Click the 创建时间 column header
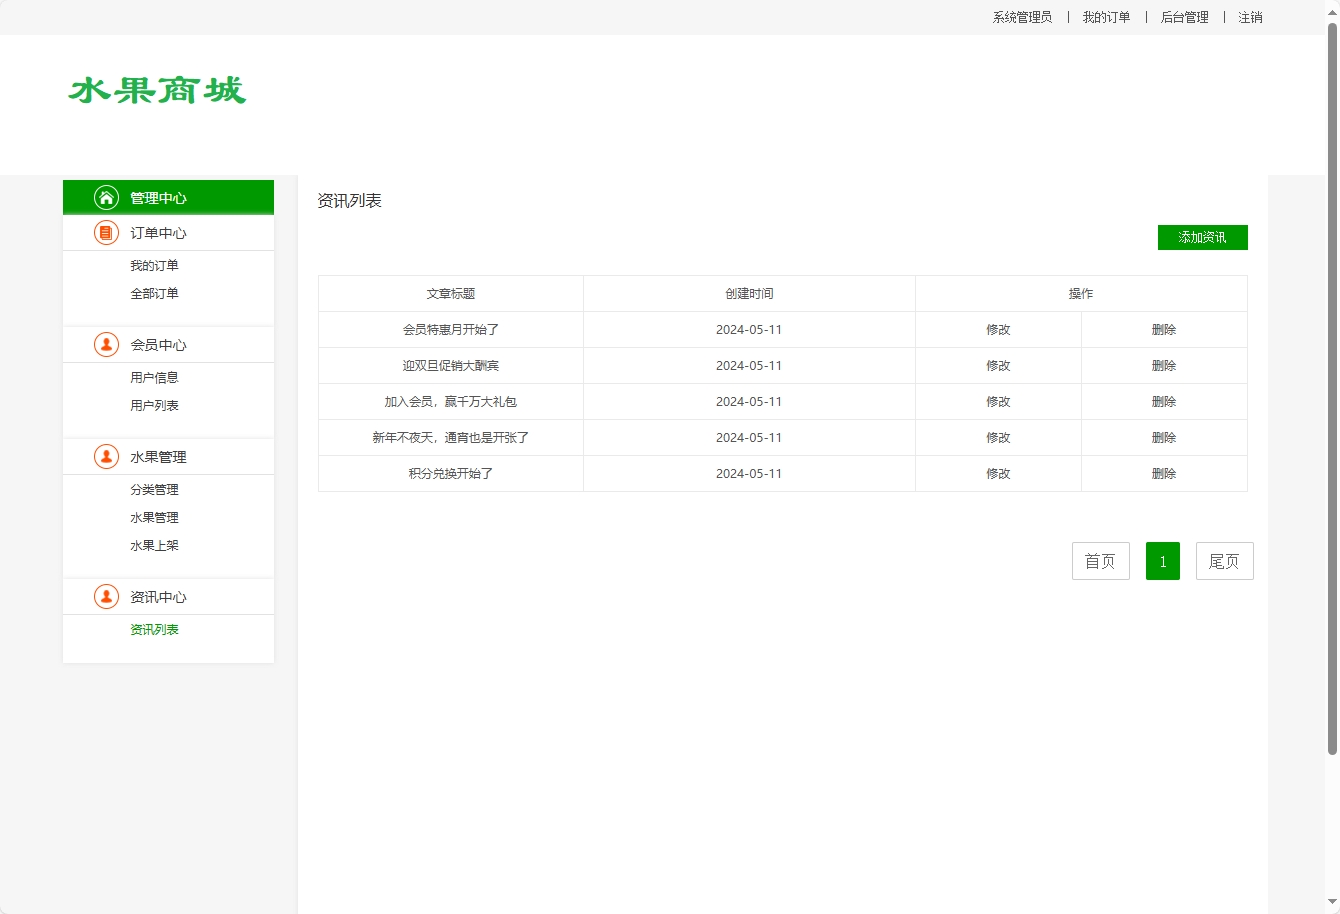The image size is (1340, 914). pos(749,294)
